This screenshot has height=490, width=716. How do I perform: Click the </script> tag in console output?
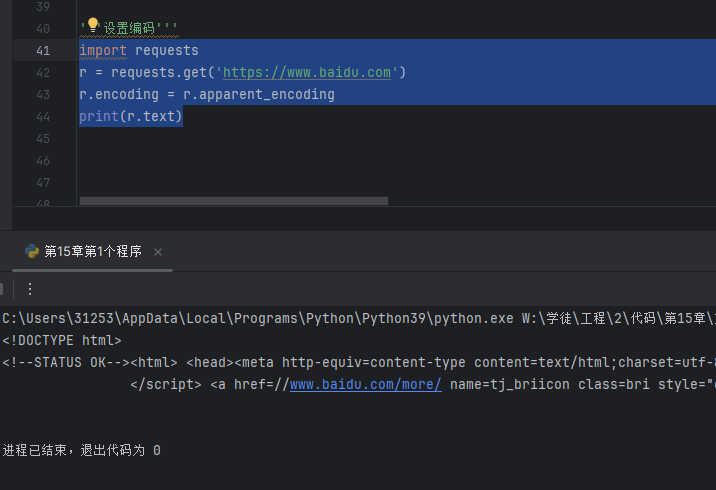click(x=166, y=385)
